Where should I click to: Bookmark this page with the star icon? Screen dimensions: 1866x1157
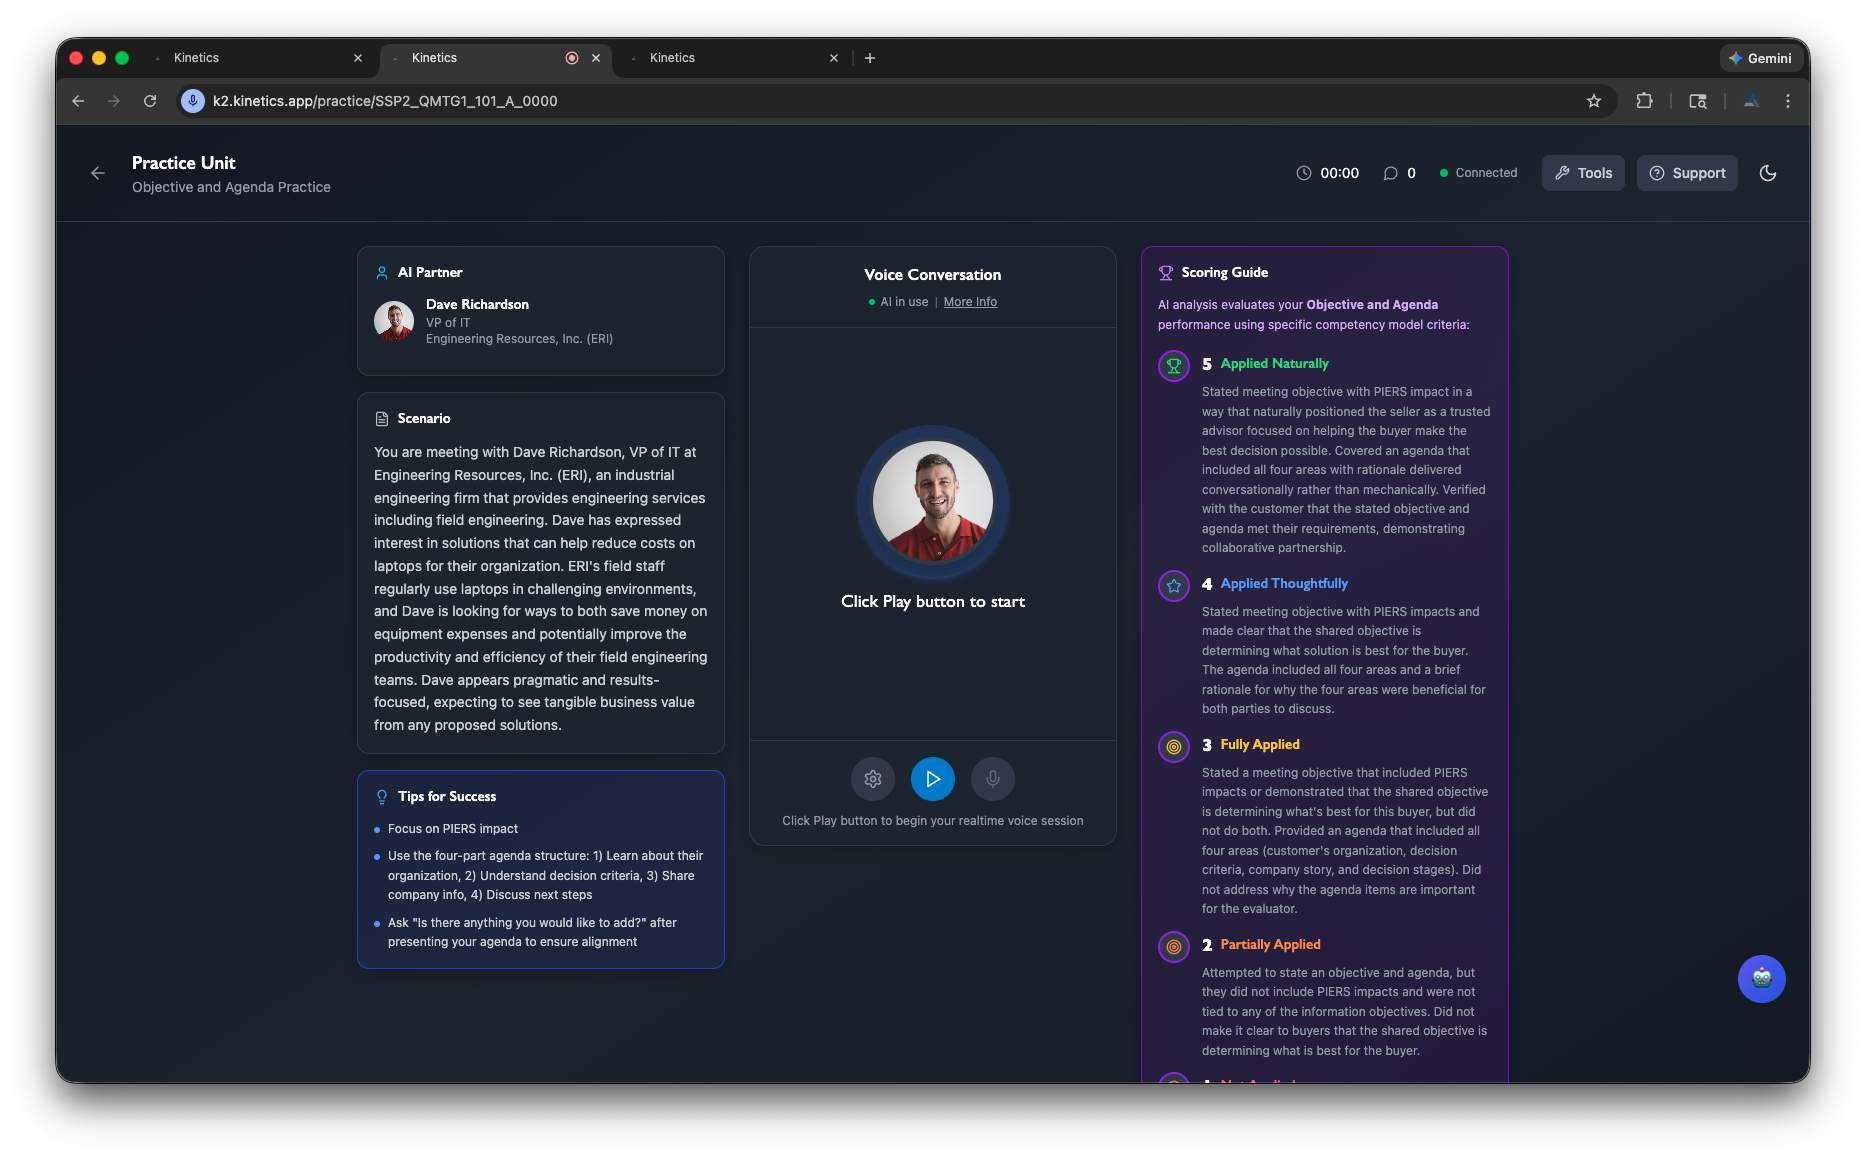[1594, 101]
